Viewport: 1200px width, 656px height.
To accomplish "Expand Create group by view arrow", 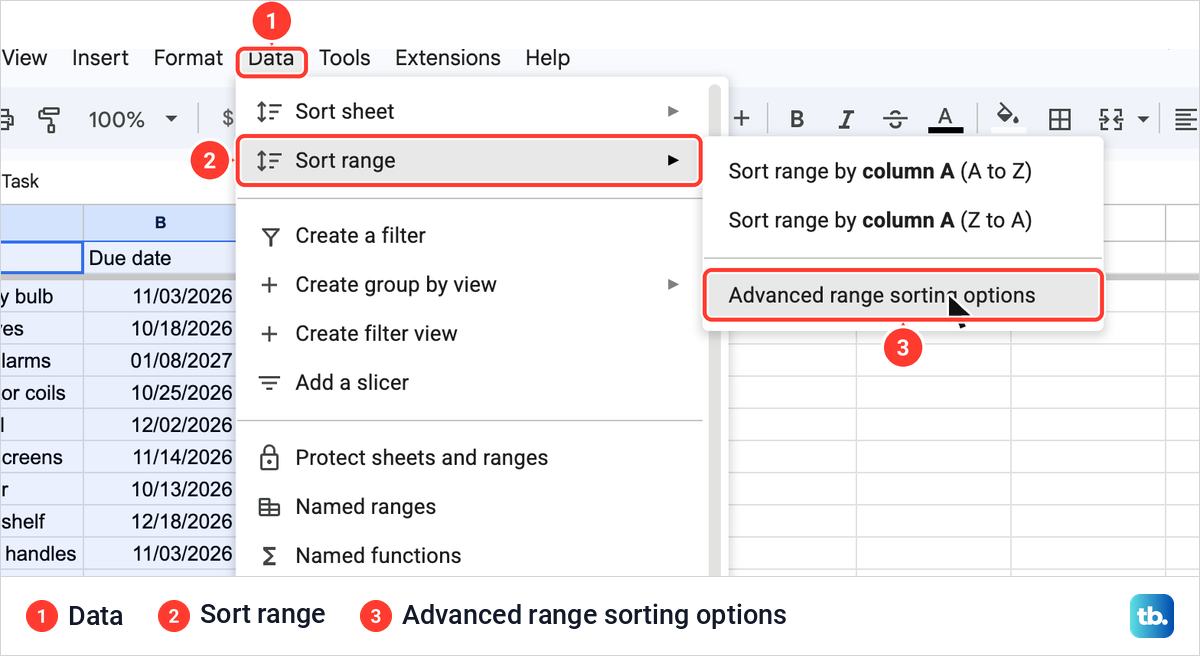I will [x=673, y=285].
